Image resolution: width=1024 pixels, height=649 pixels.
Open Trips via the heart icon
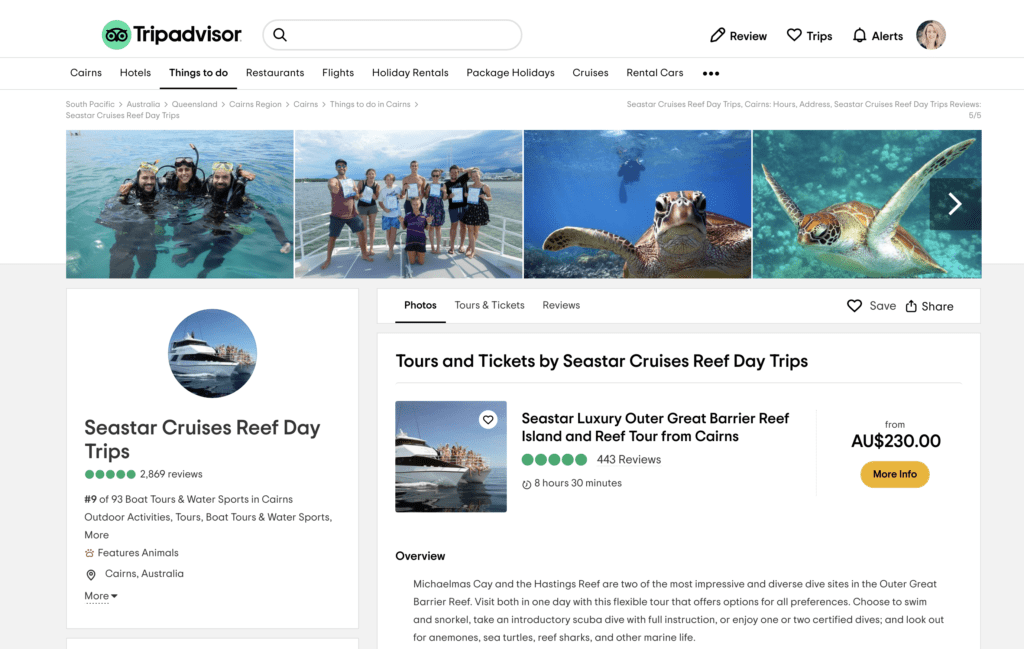[x=793, y=35]
